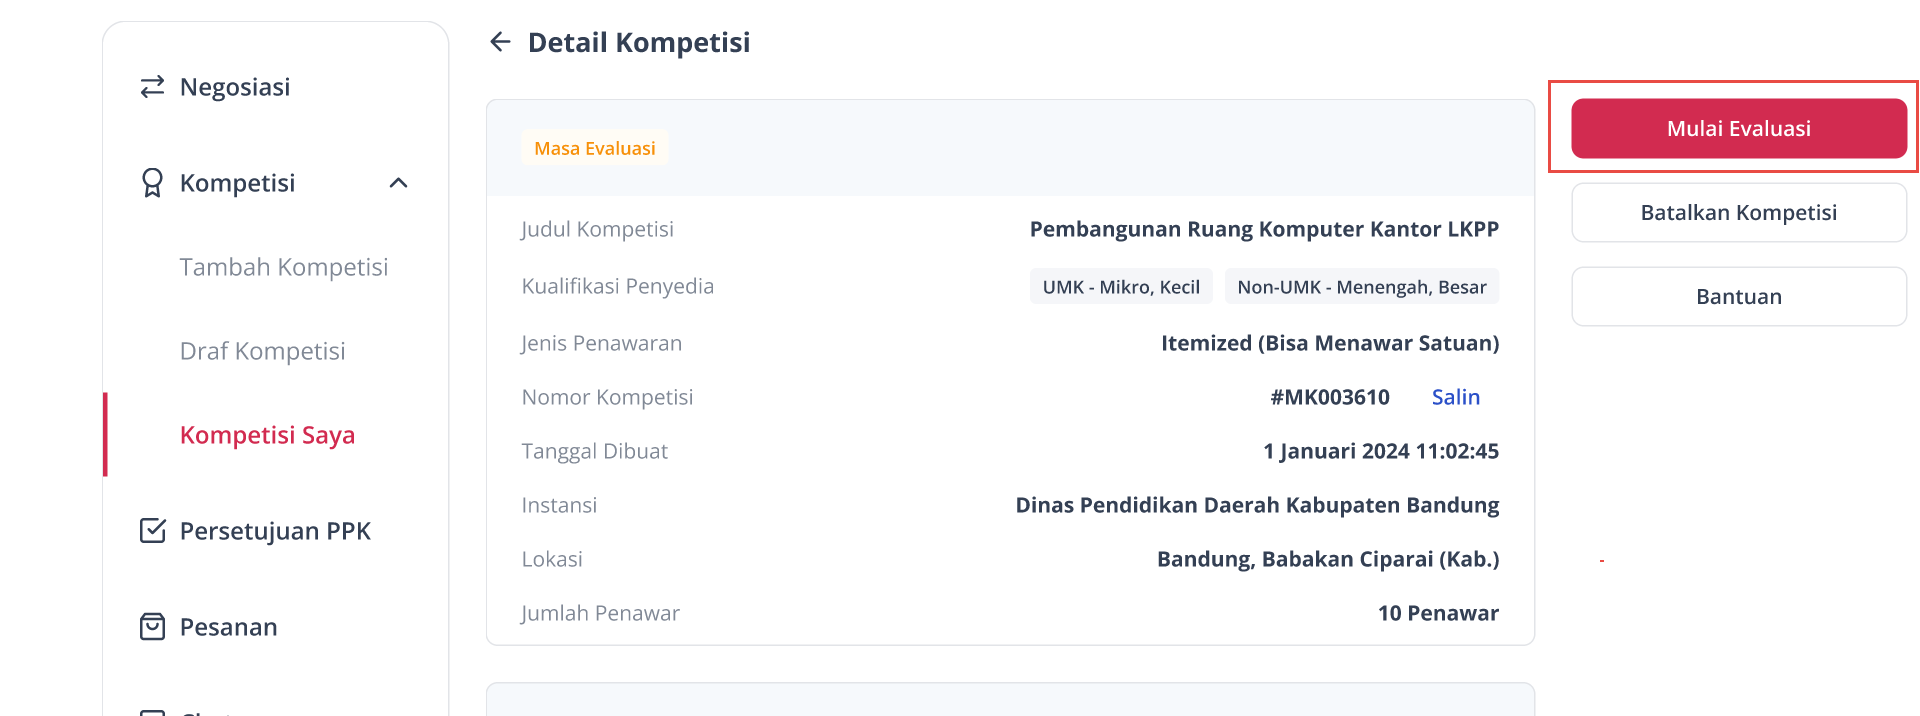This screenshot has height=716, width=1920.
Task: Open Draf Kompetisi submenu item
Action: click(262, 351)
